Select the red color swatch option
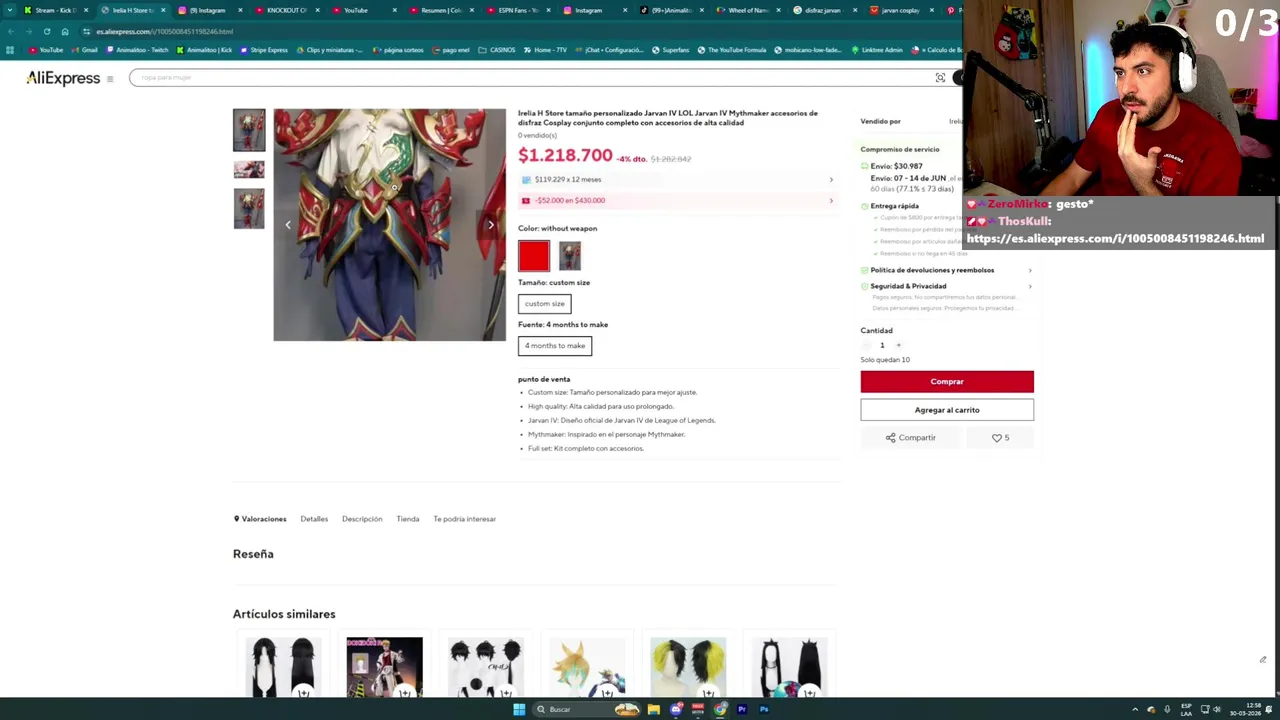 point(534,256)
